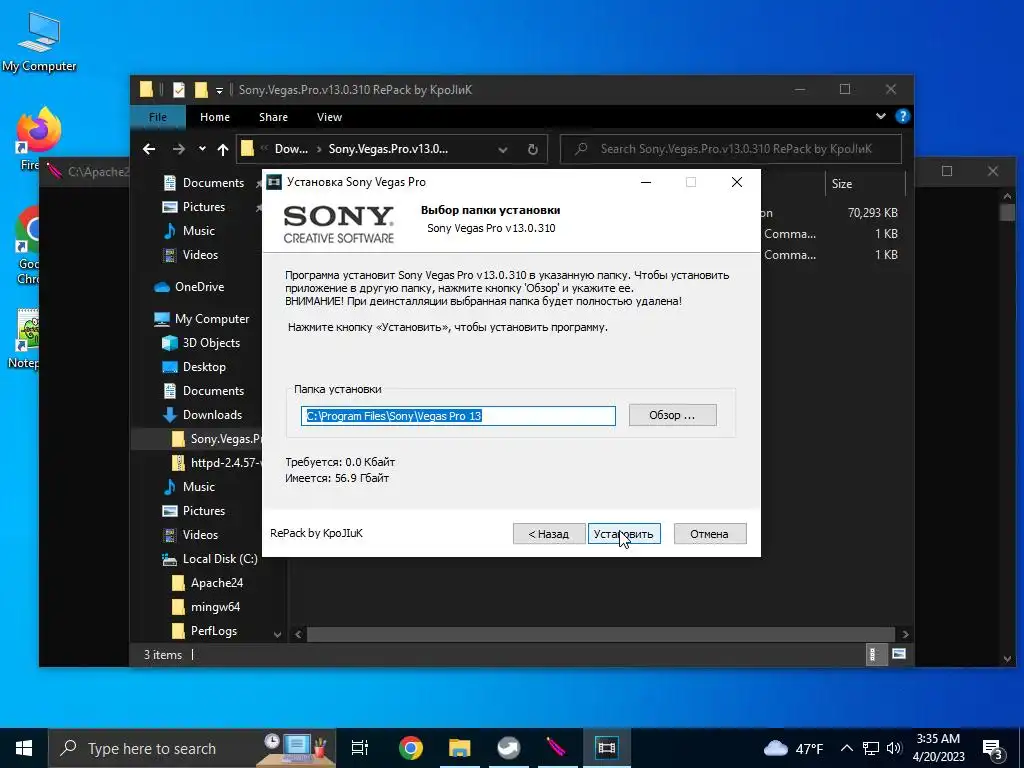Click Dow... breadcrumb in address bar
This screenshot has width=1024, height=768.
pyautogui.click(x=291, y=149)
